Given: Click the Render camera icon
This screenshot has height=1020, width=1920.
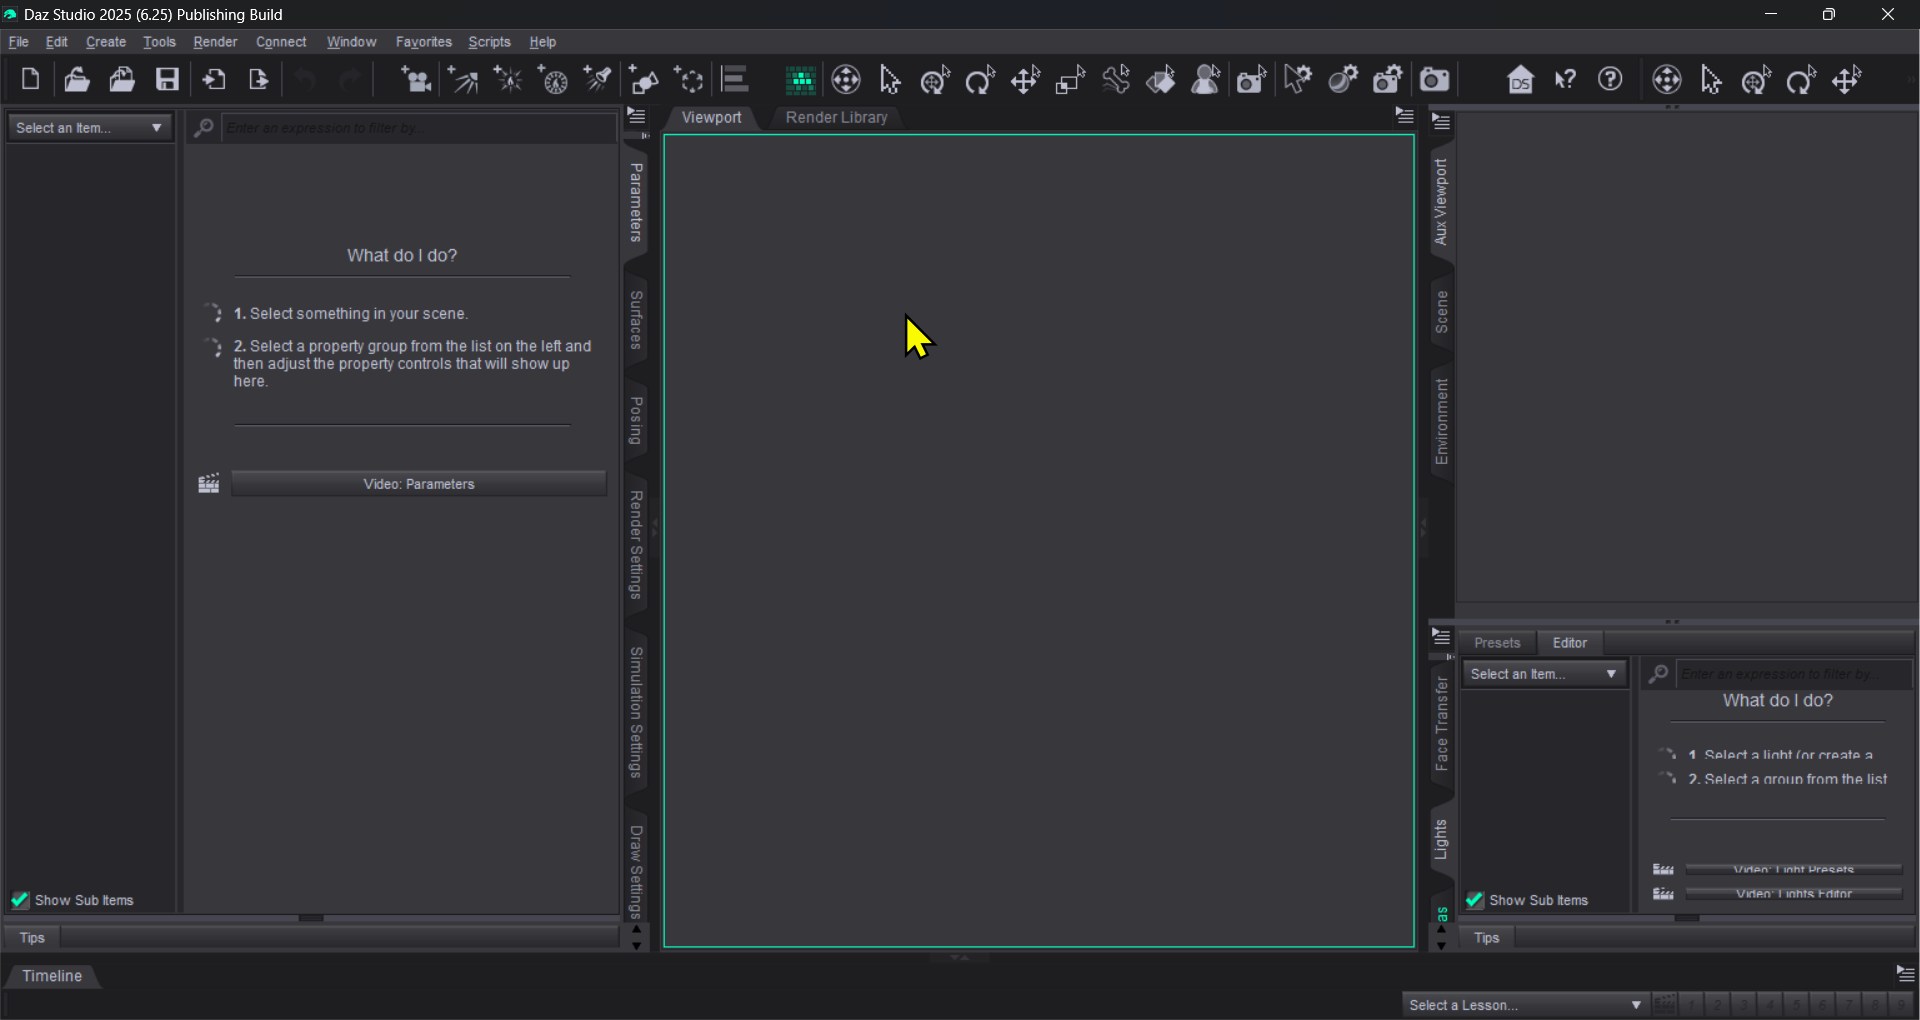Looking at the screenshot, I should pyautogui.click(x=1434, y=80).
